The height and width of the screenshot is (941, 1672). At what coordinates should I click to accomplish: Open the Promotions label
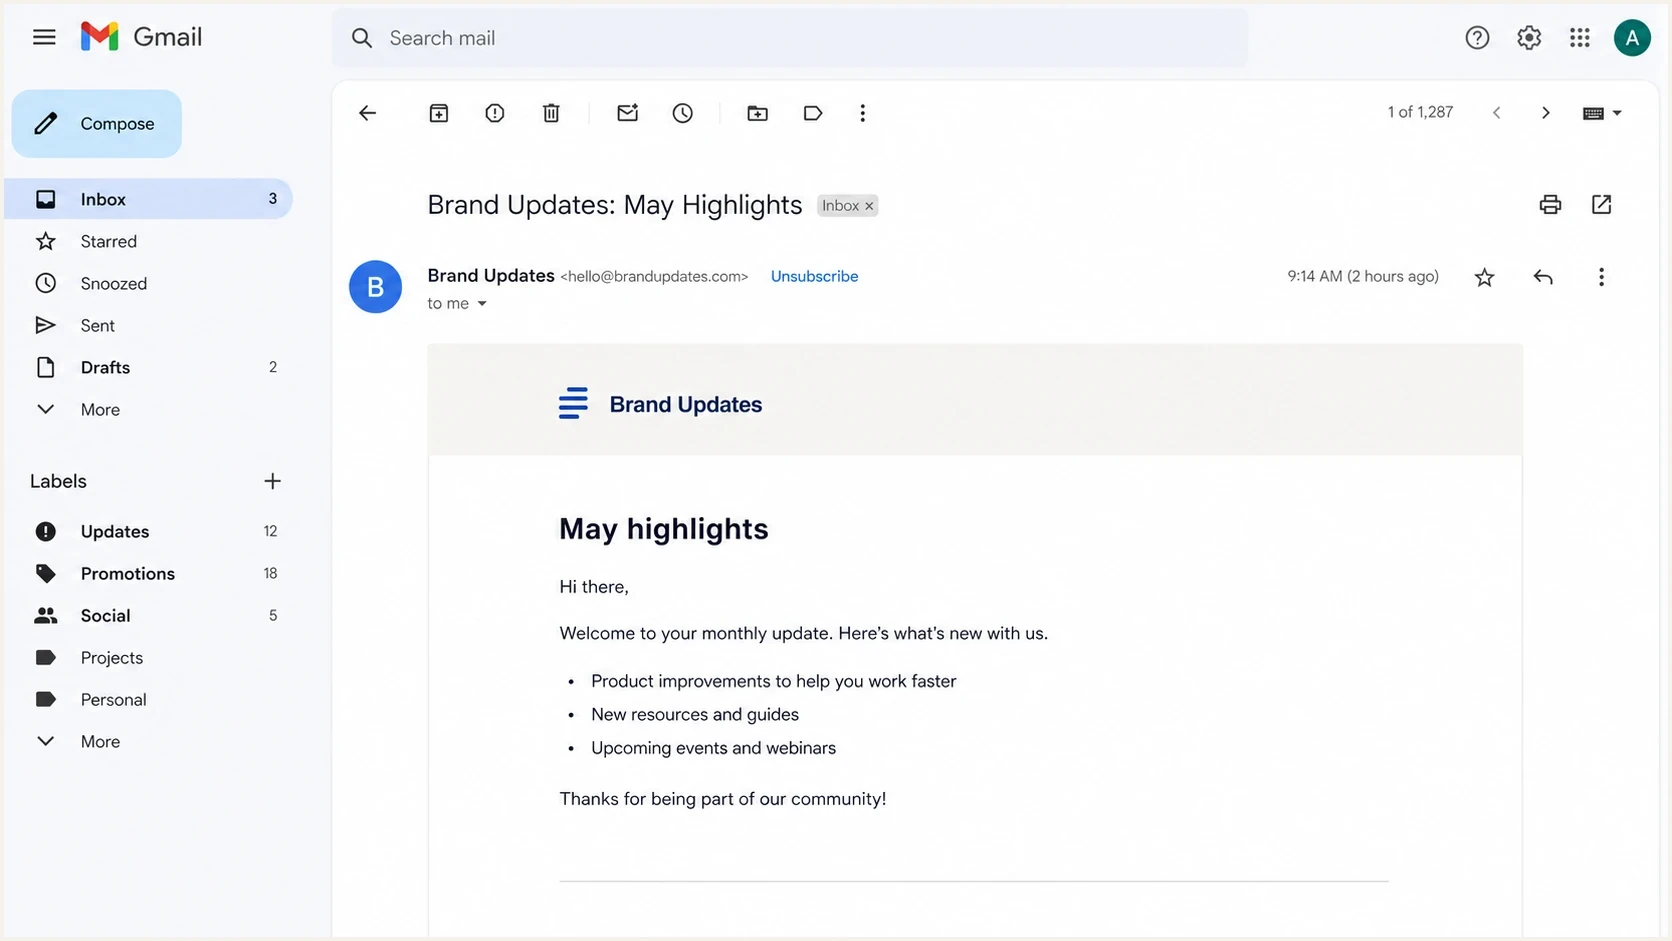point(149,573)
